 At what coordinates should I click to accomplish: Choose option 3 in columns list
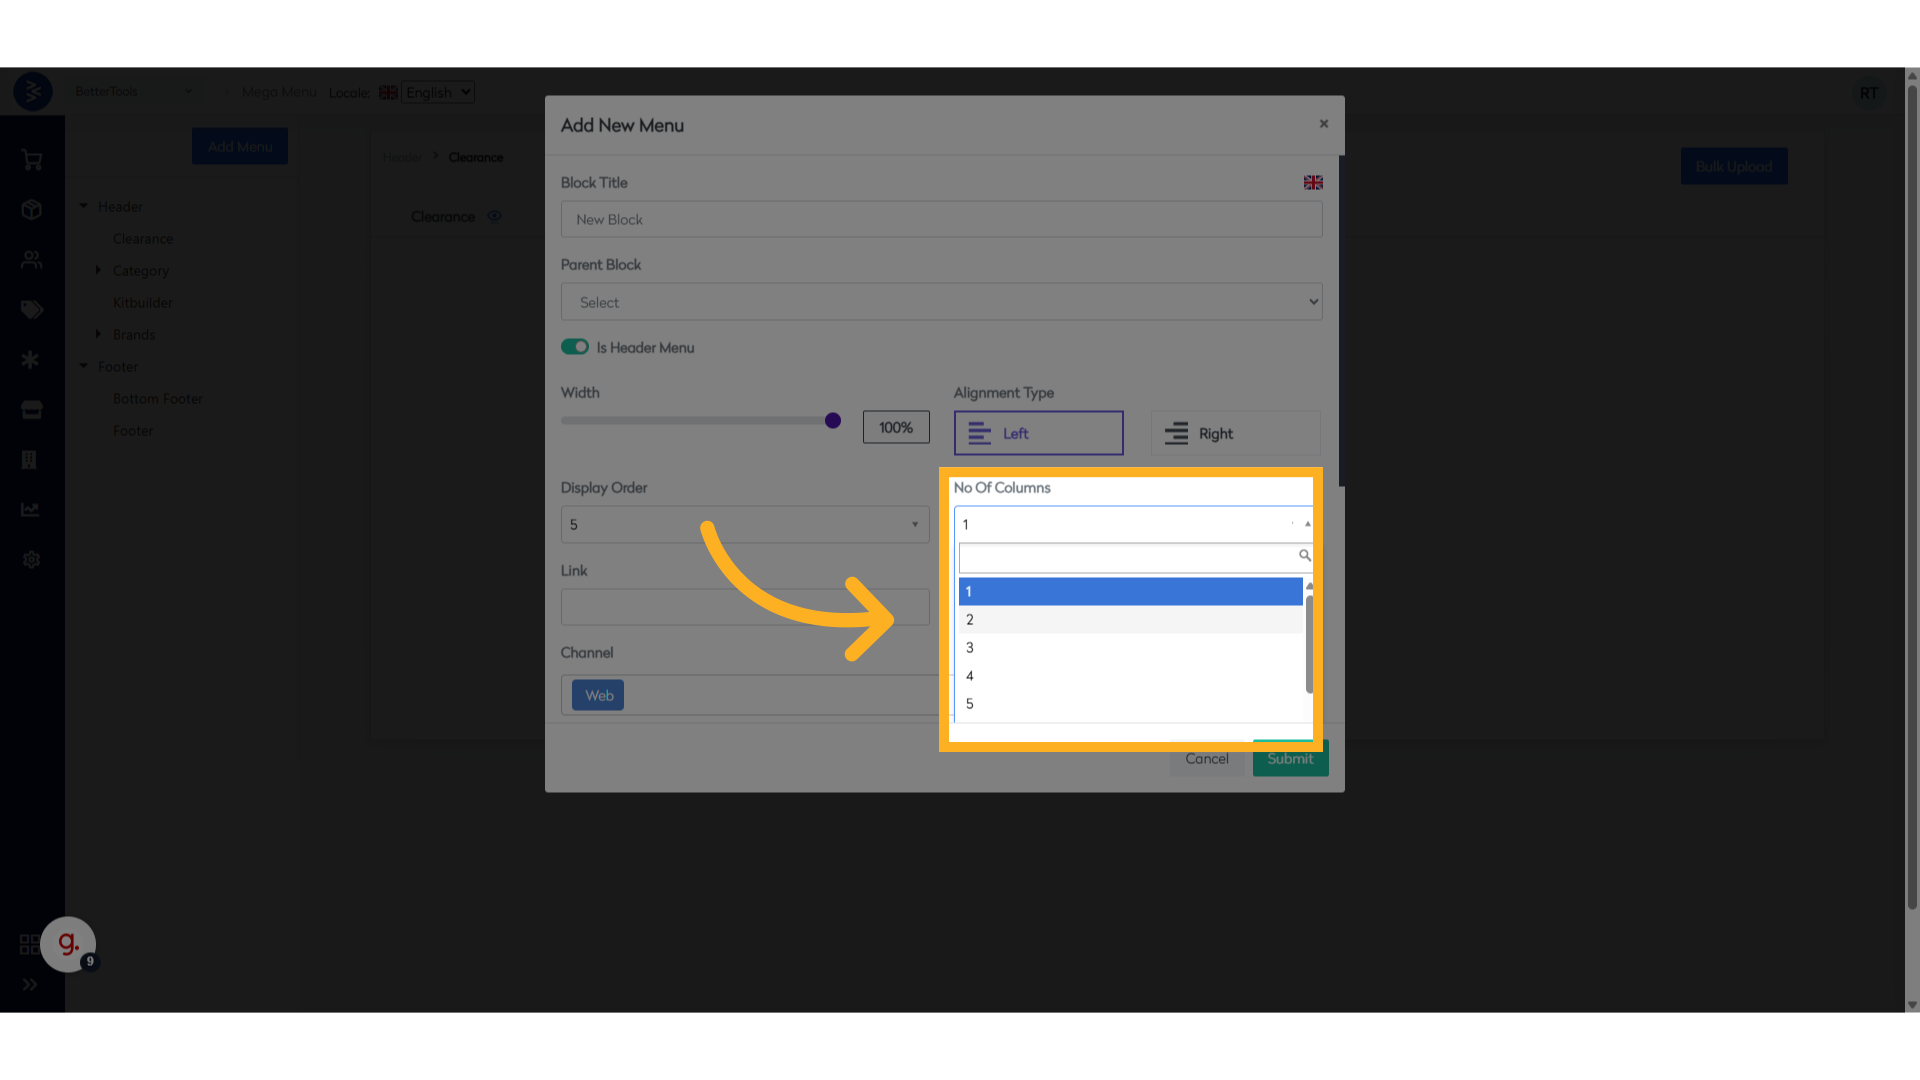pyautogui.click(x=1130, y=648)
